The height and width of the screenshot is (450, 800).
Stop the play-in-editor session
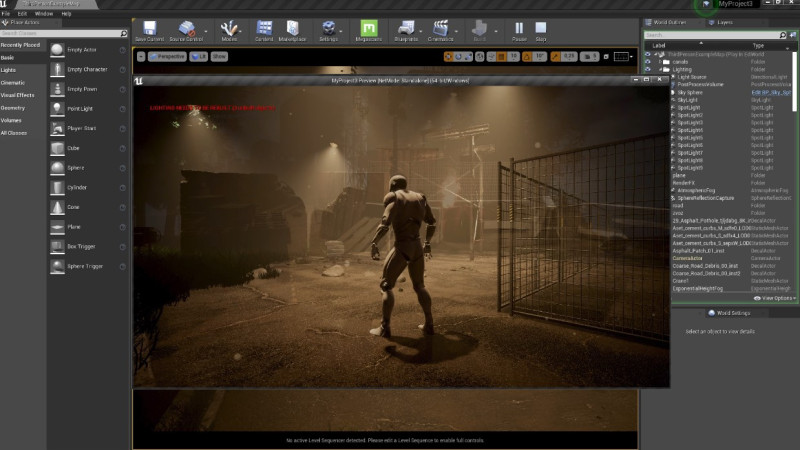[541, 28]
